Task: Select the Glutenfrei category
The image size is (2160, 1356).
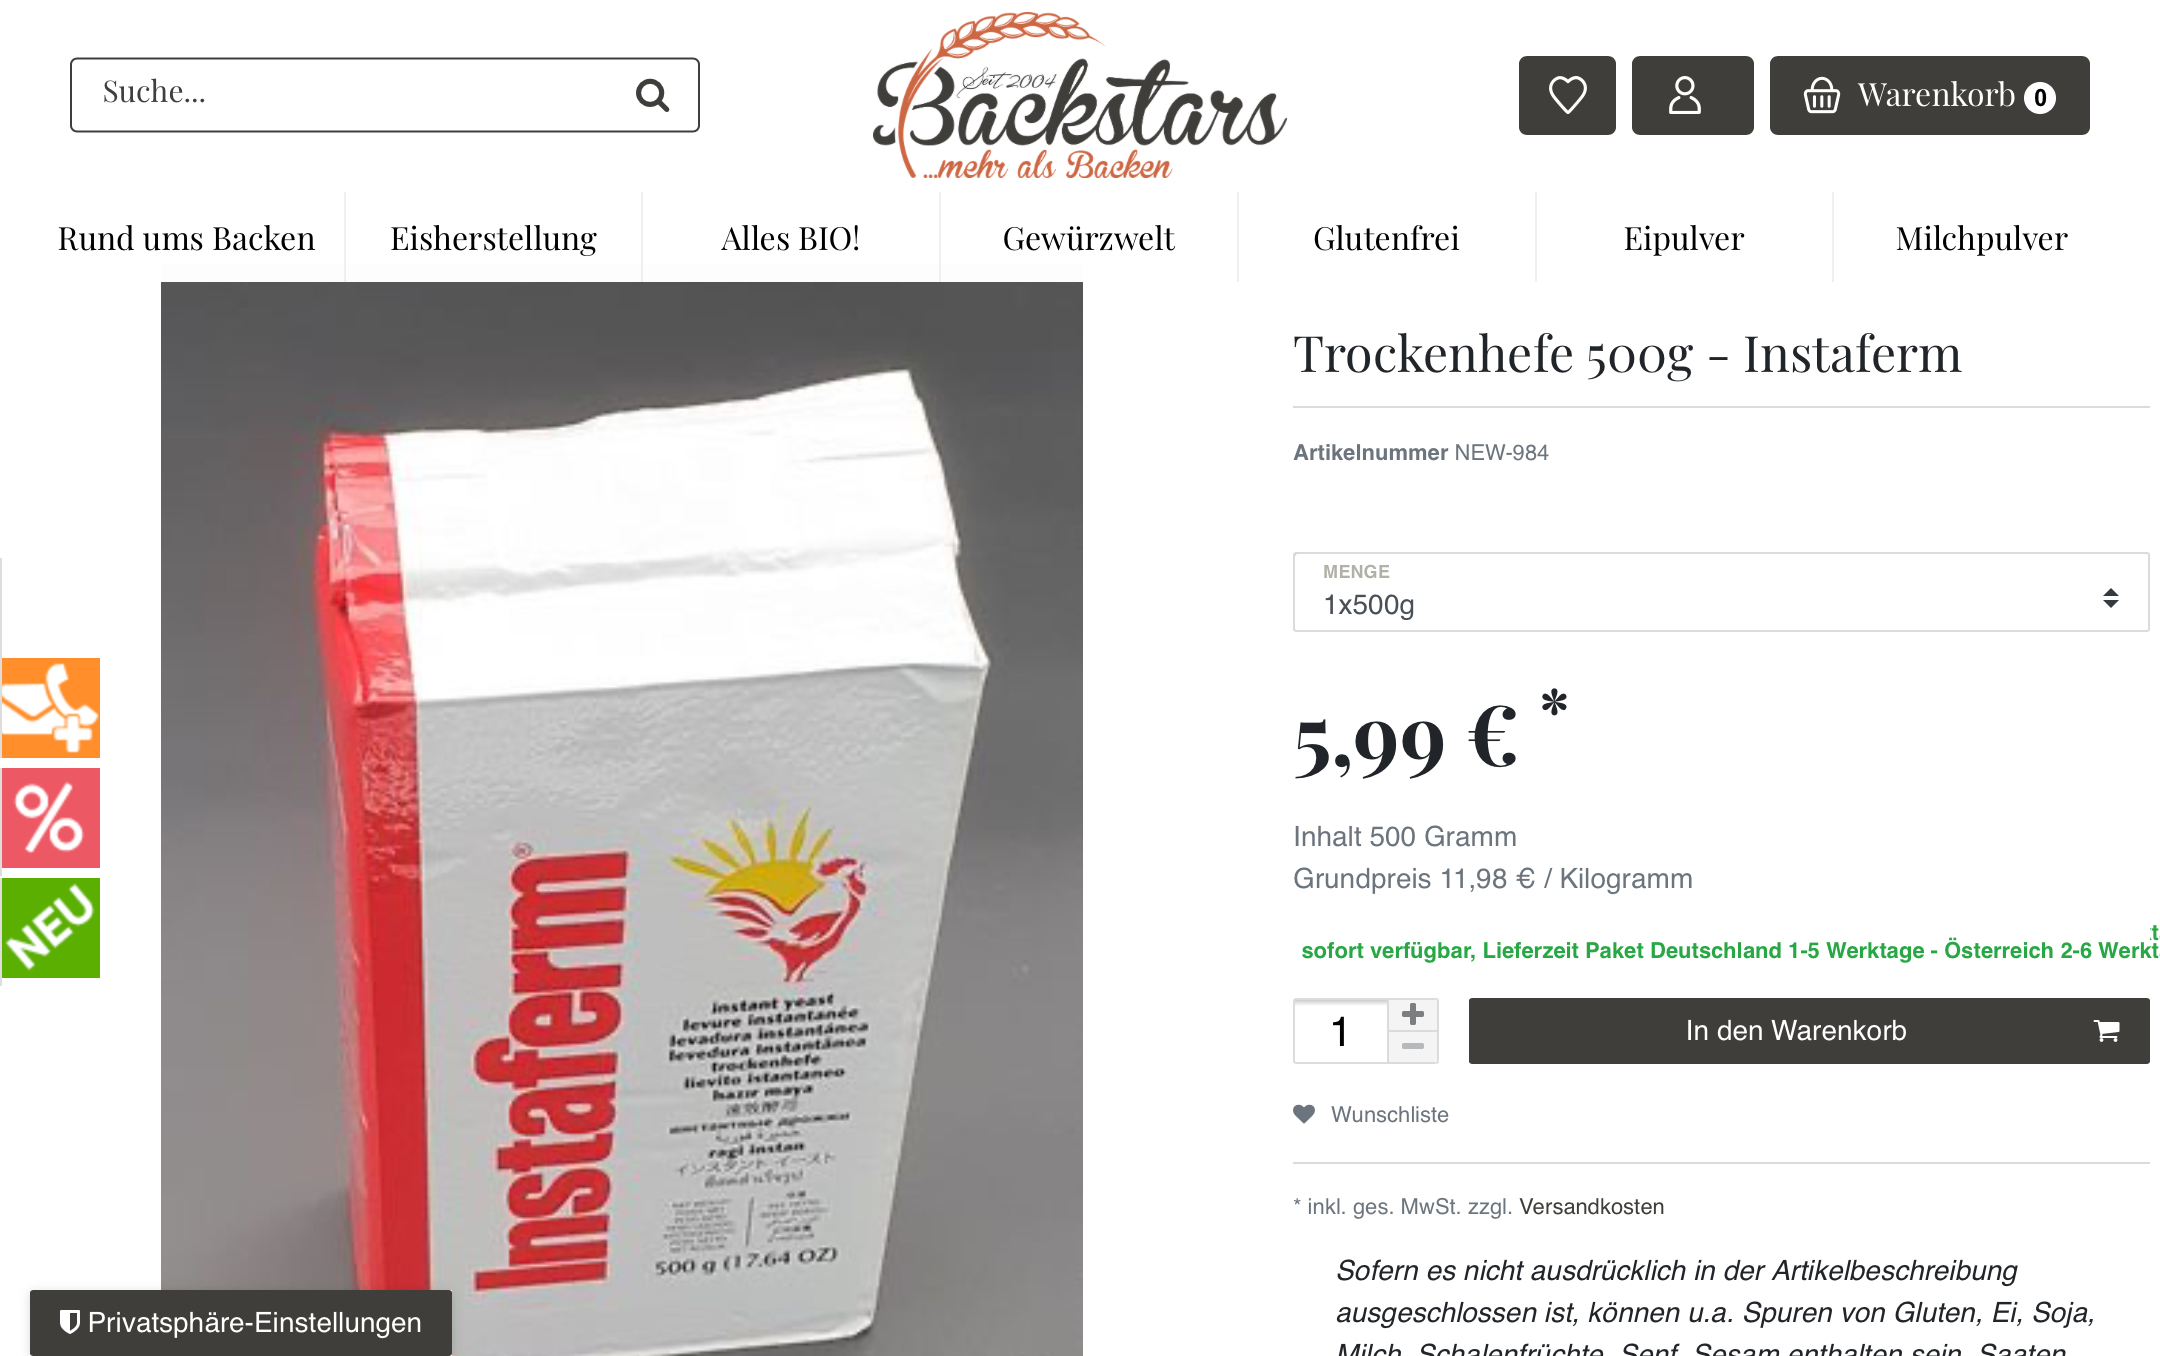Action: coord(1386,238)
